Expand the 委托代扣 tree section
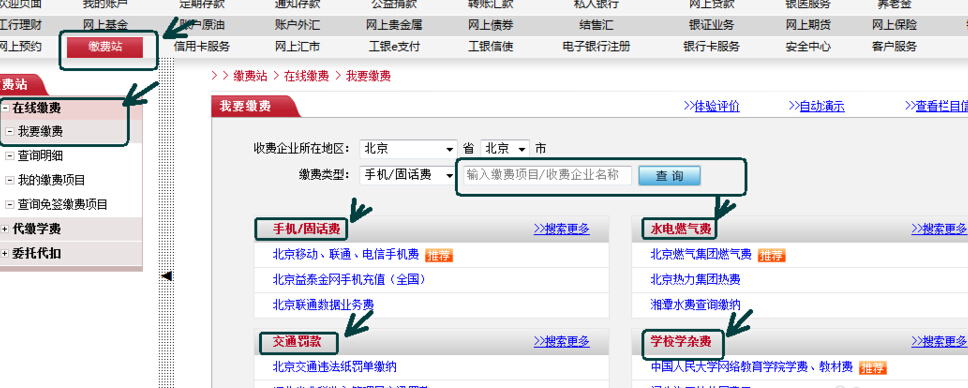The height and width of the screenshot is (388, 968). 5,254
